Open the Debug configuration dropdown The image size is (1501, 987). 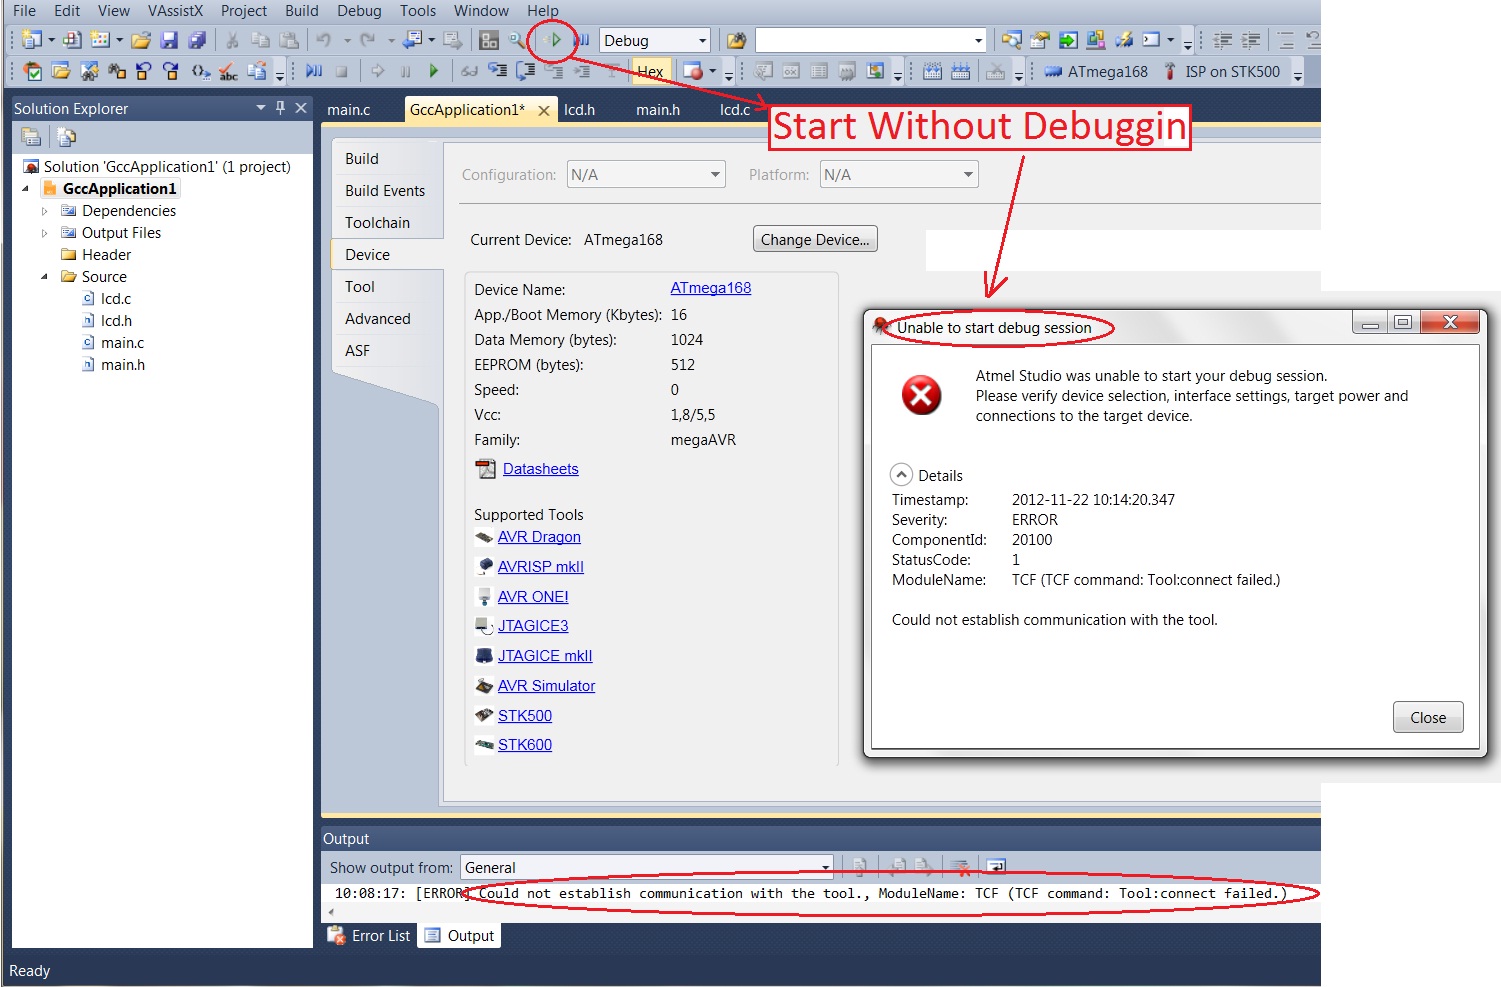click(702, 41)
